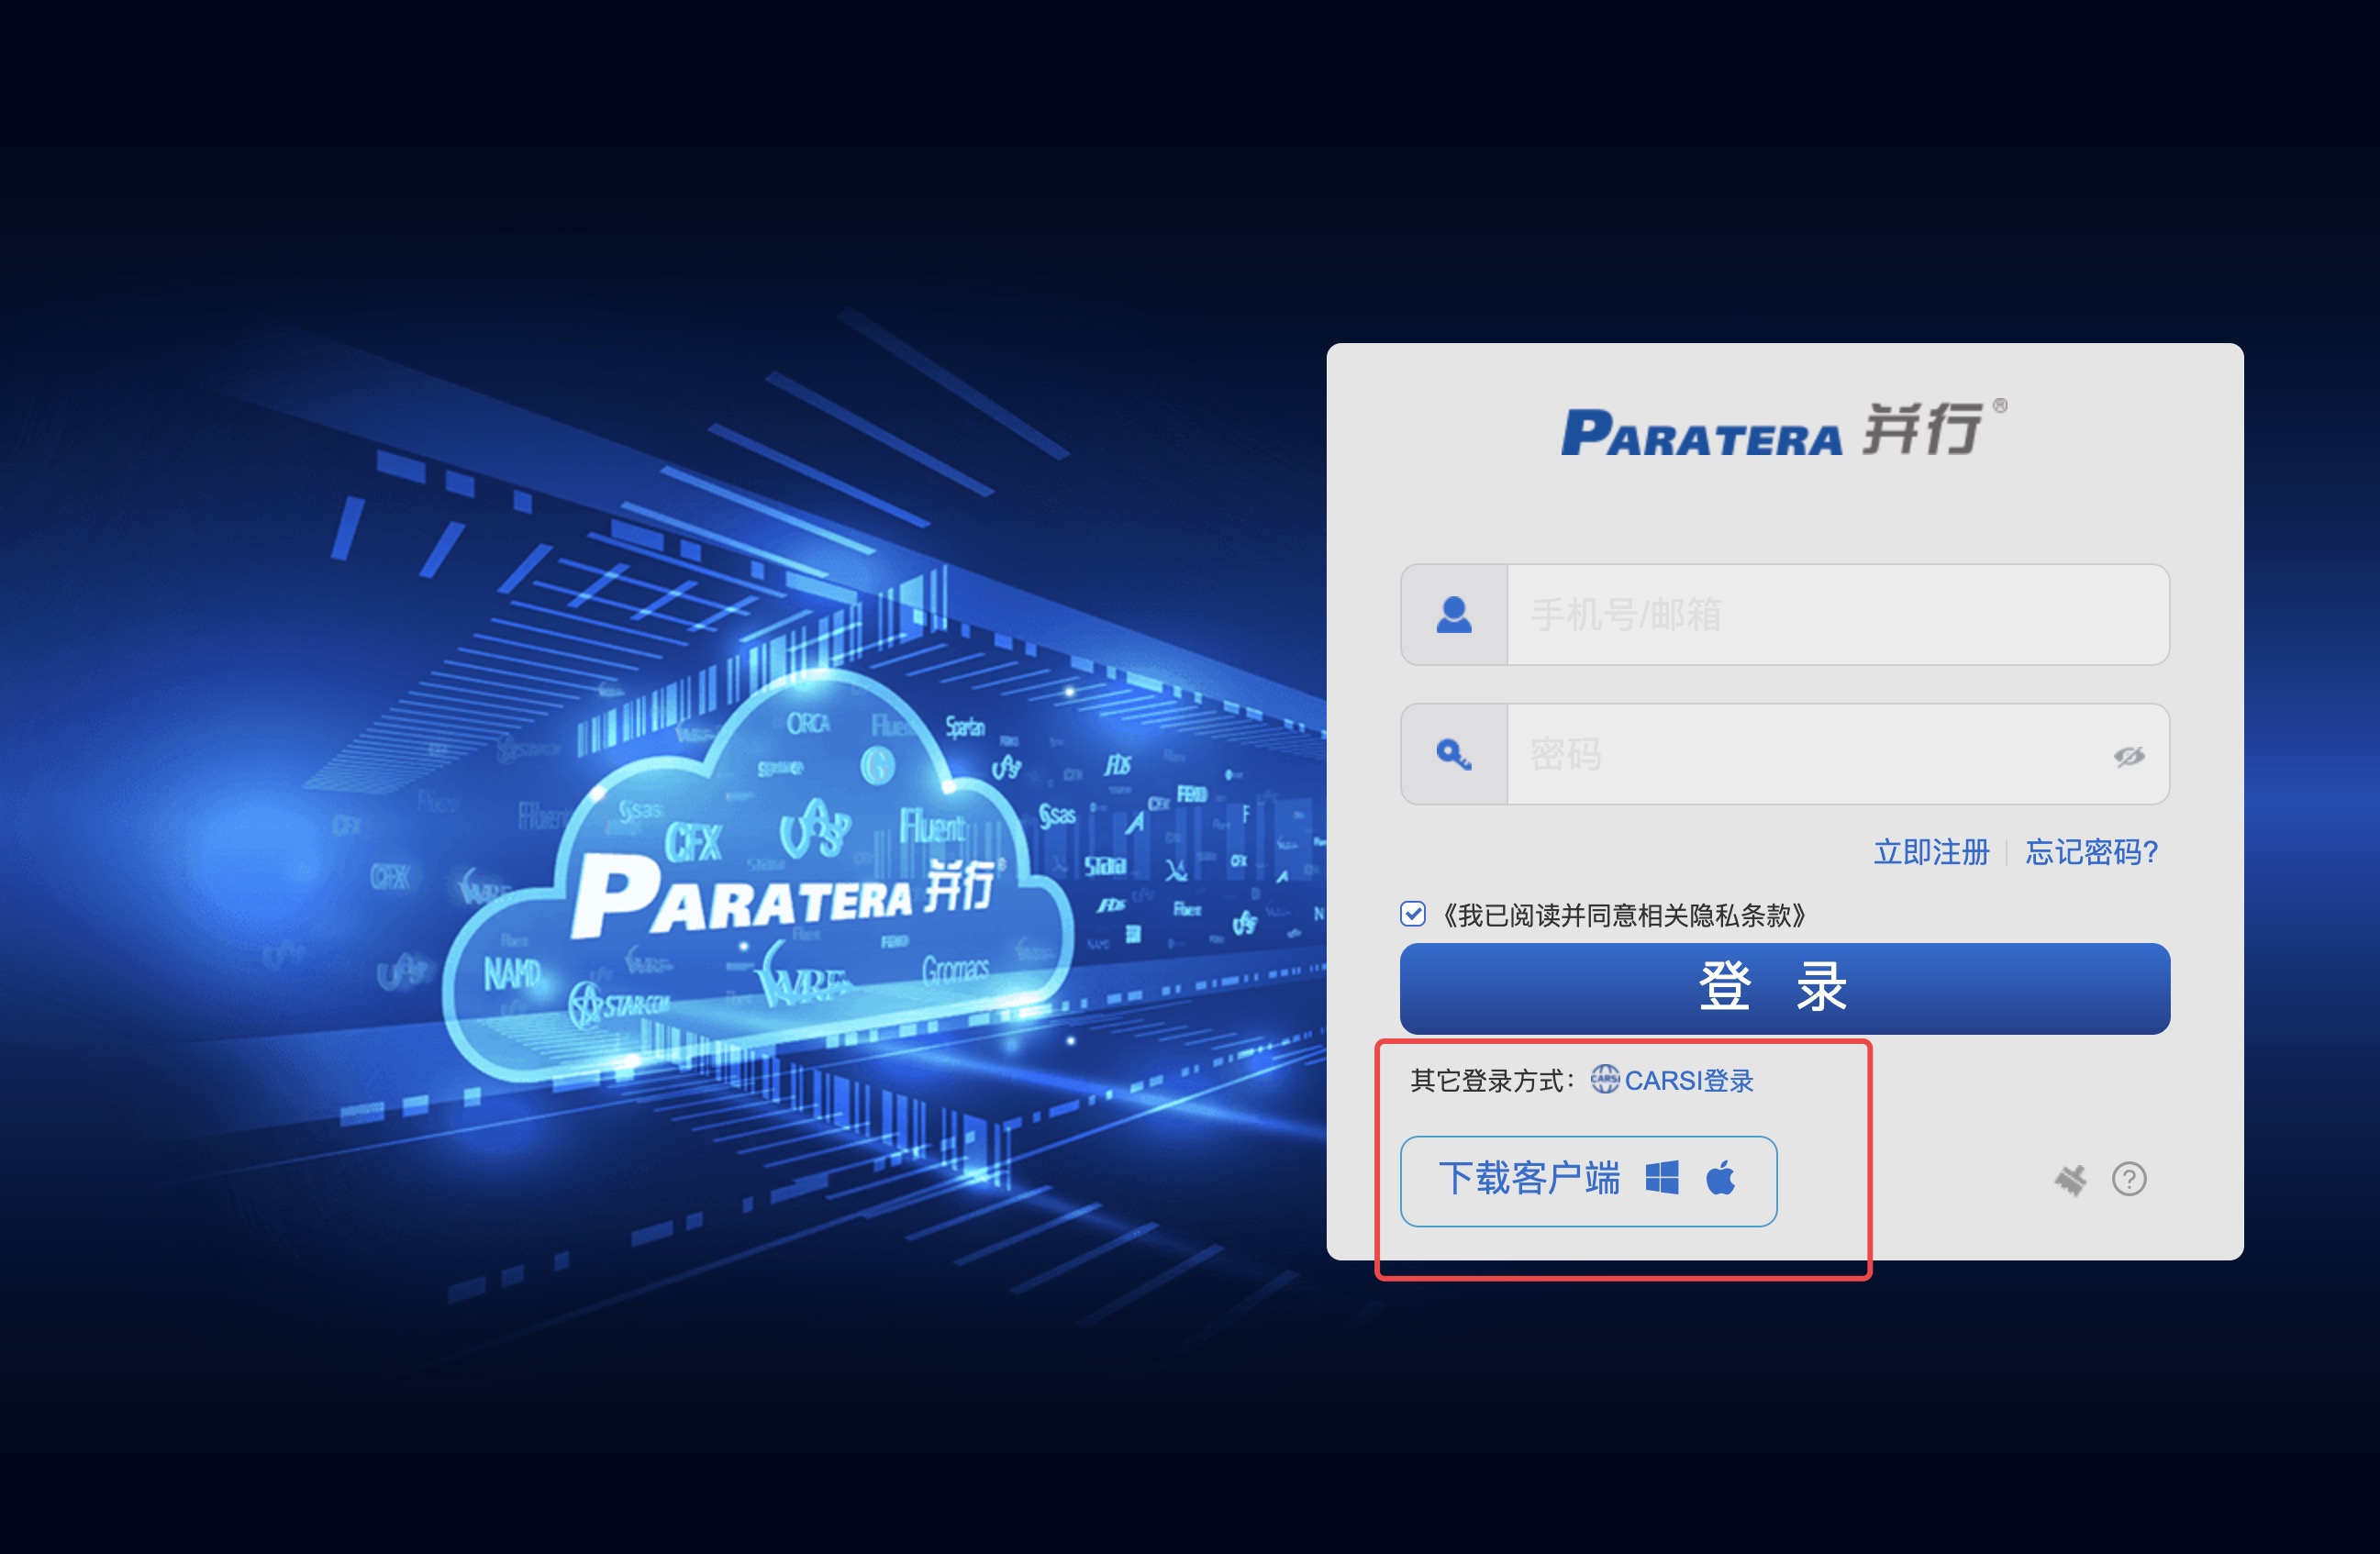Open help via the question mark icon

coord(2129,1179)
